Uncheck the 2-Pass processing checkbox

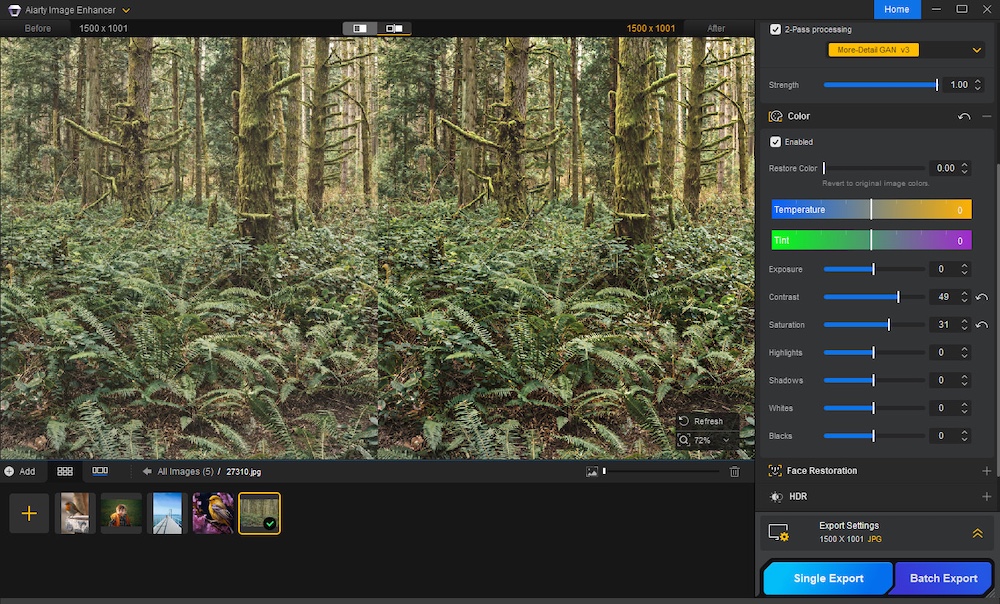(775, 30)
